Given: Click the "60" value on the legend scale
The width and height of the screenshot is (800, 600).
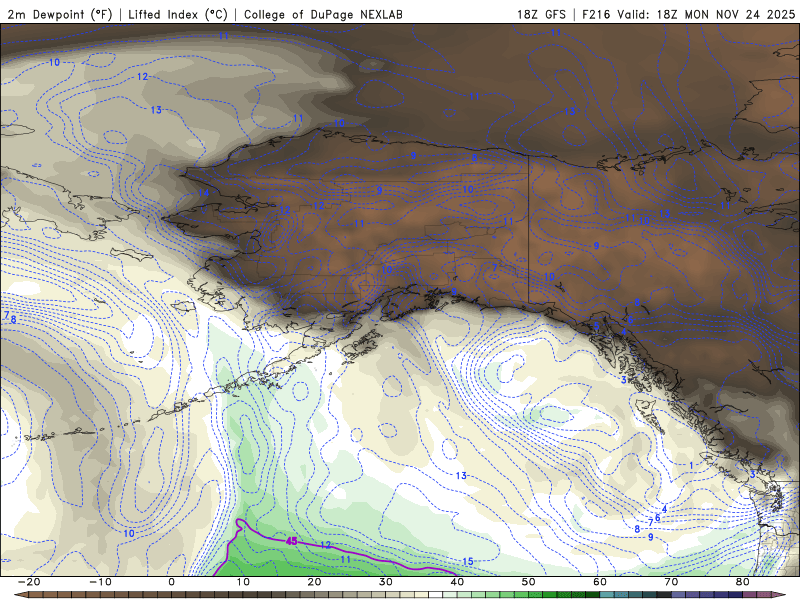Looking at the screenshot, I should click(x=600, y=582).
